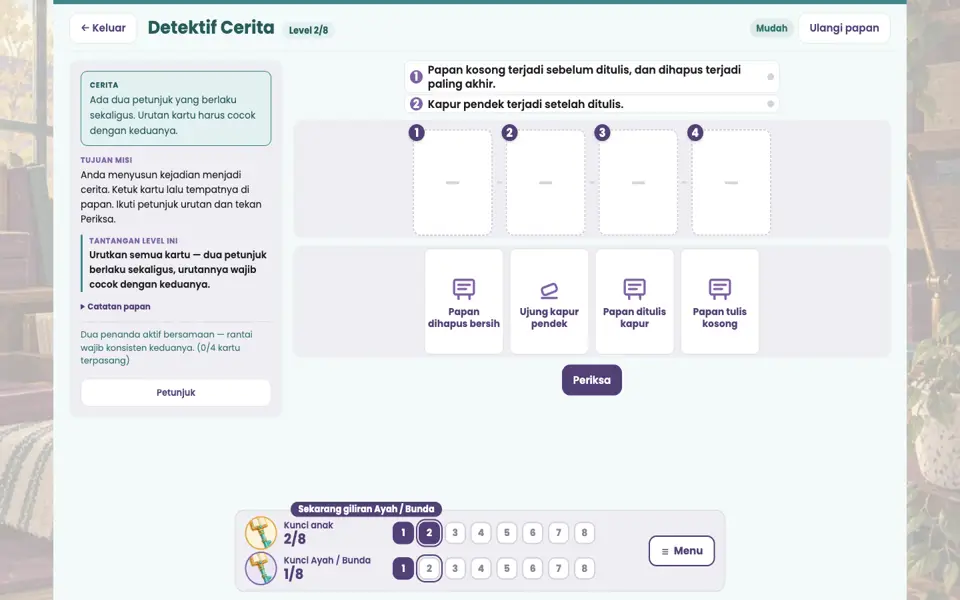This screenshot has width=960, height=600.
Task: Click the Mudah difficulty badge
Action: click(x=771, y=28)
